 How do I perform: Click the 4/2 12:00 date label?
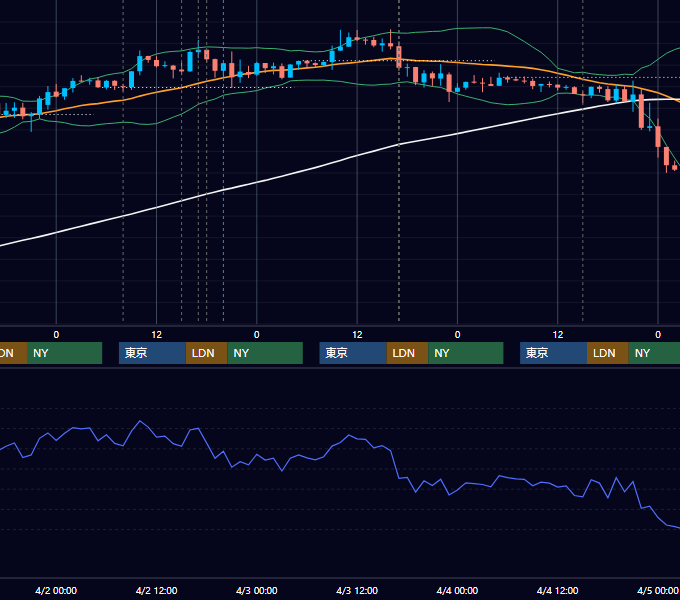(157, 590)
